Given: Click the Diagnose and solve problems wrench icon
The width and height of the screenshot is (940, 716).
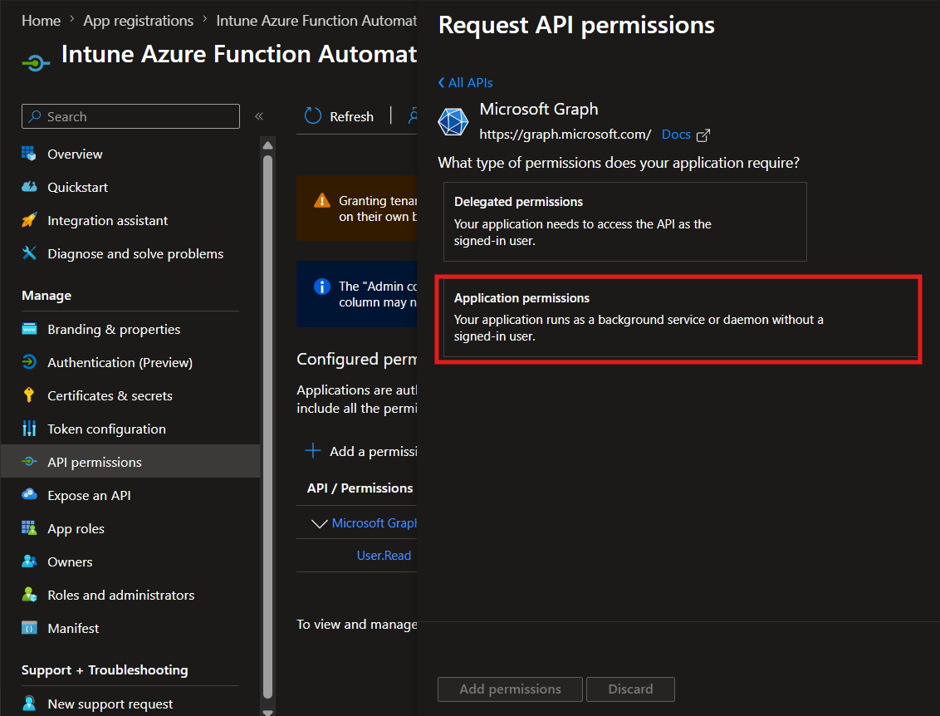Looking at the screenshot, I should (29, 253).
